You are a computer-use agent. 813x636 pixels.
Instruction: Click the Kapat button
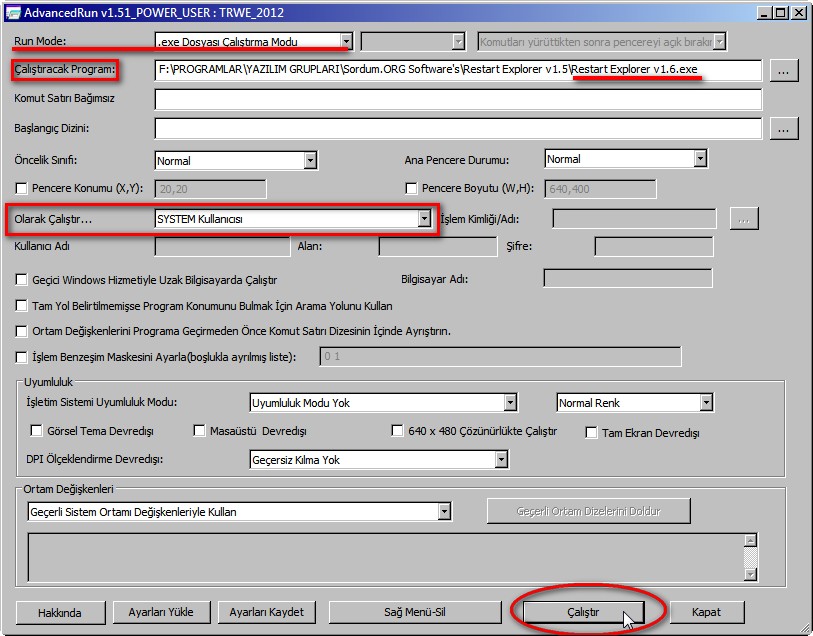pyautogui.click(x=706, y=612)
